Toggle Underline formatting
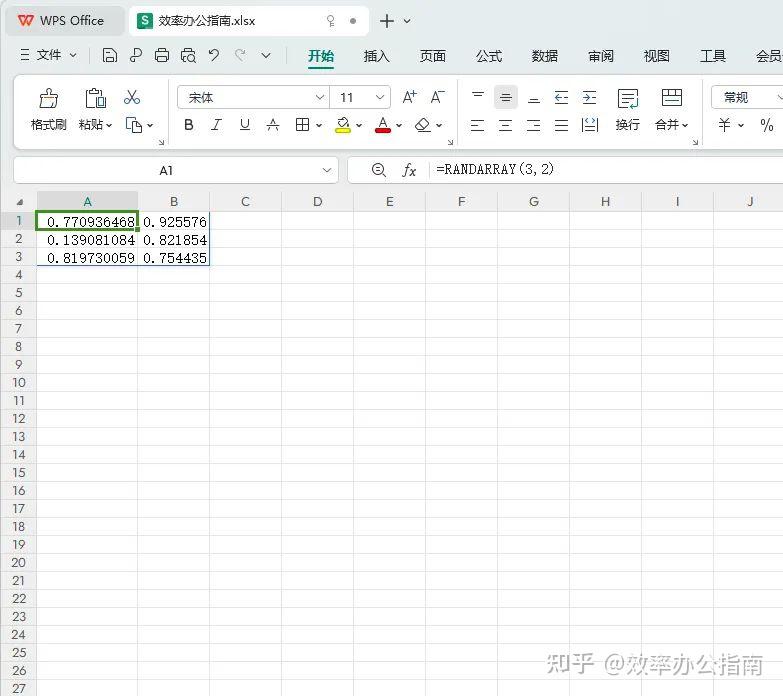This screenshot has height=696, width=783. pyautogui.click(x=245, y=125)
